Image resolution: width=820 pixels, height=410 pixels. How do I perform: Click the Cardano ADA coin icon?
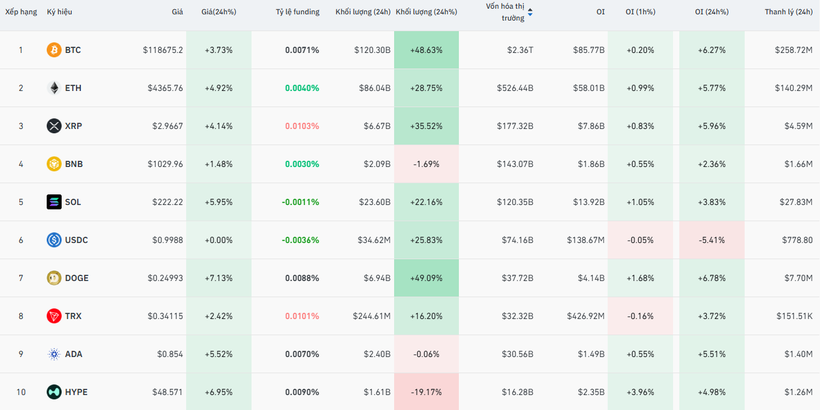pyautogui.click(x=54, y=354)
